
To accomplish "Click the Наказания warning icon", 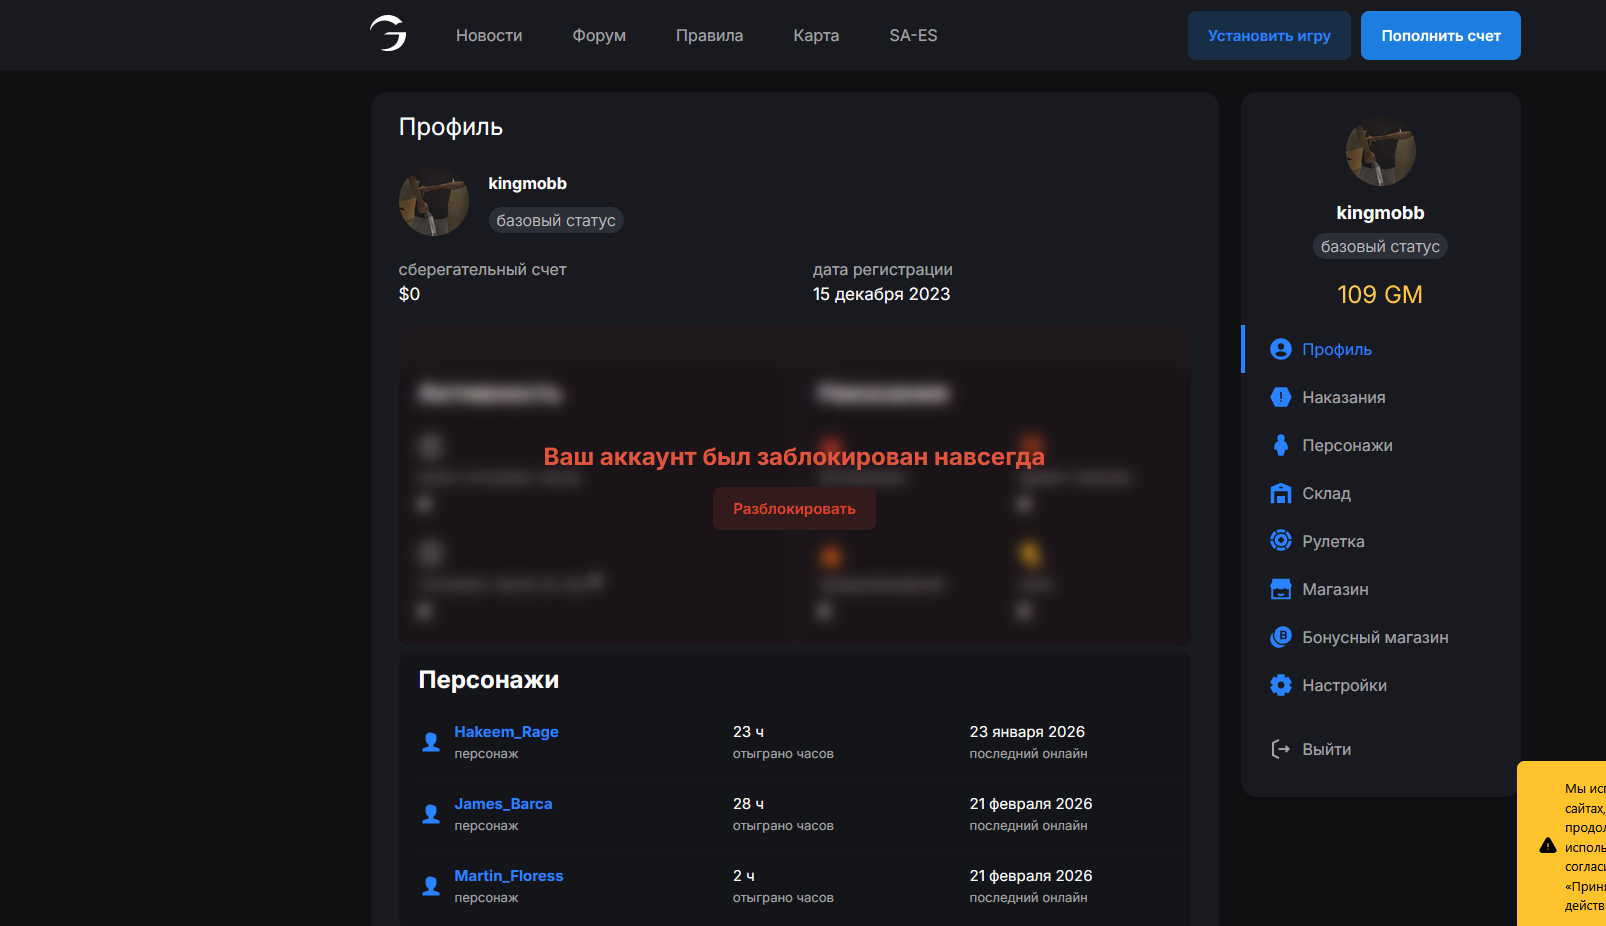I will 1280,397.
